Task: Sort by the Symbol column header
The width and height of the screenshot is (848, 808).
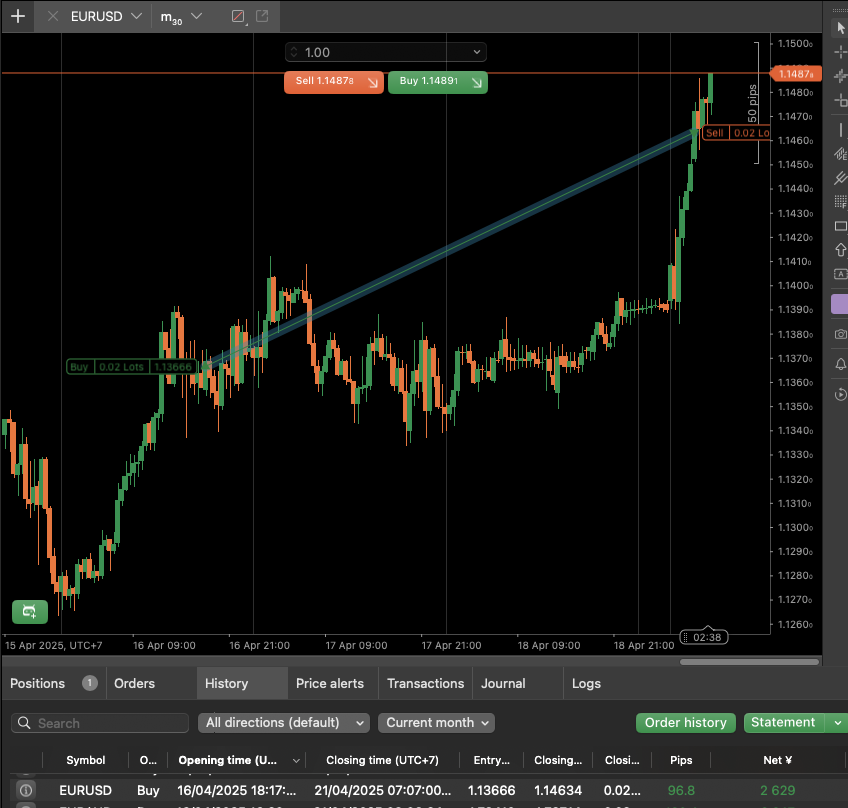Action: click(85, 760)
